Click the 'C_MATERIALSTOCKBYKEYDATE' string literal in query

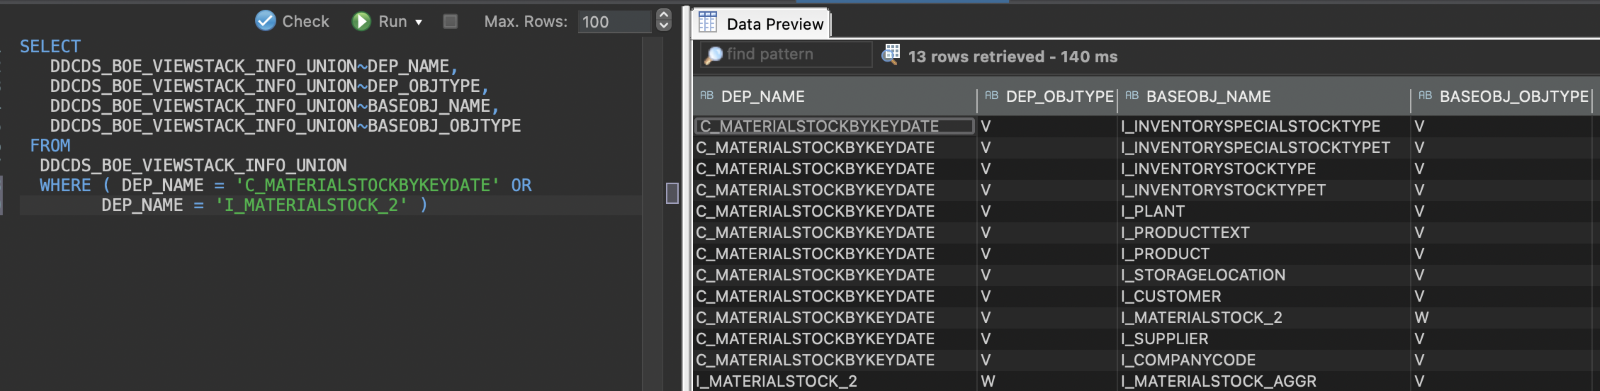367,185
